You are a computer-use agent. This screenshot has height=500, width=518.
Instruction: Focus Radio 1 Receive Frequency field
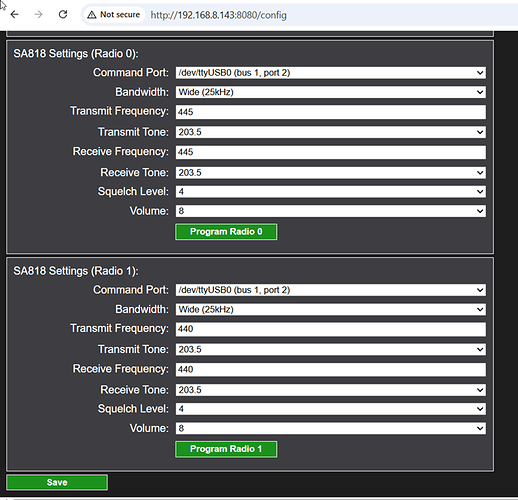[x=331, y=370]
